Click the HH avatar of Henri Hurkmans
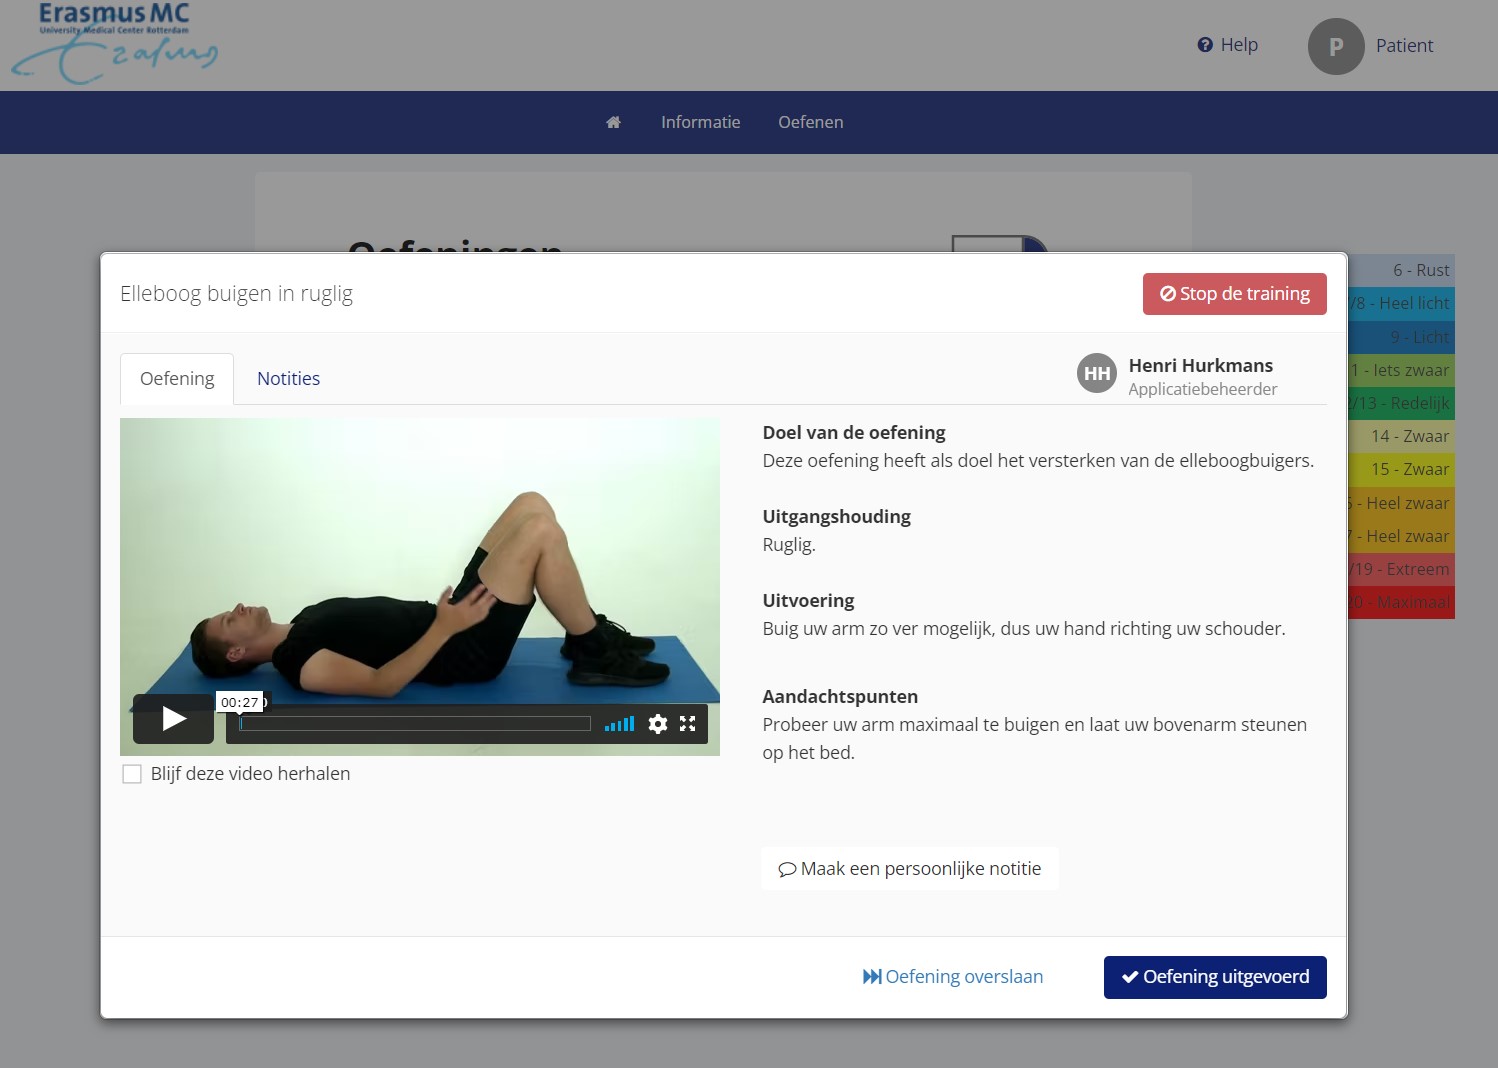The width and height of the screenshot is (1498, 1068). 1097,373
